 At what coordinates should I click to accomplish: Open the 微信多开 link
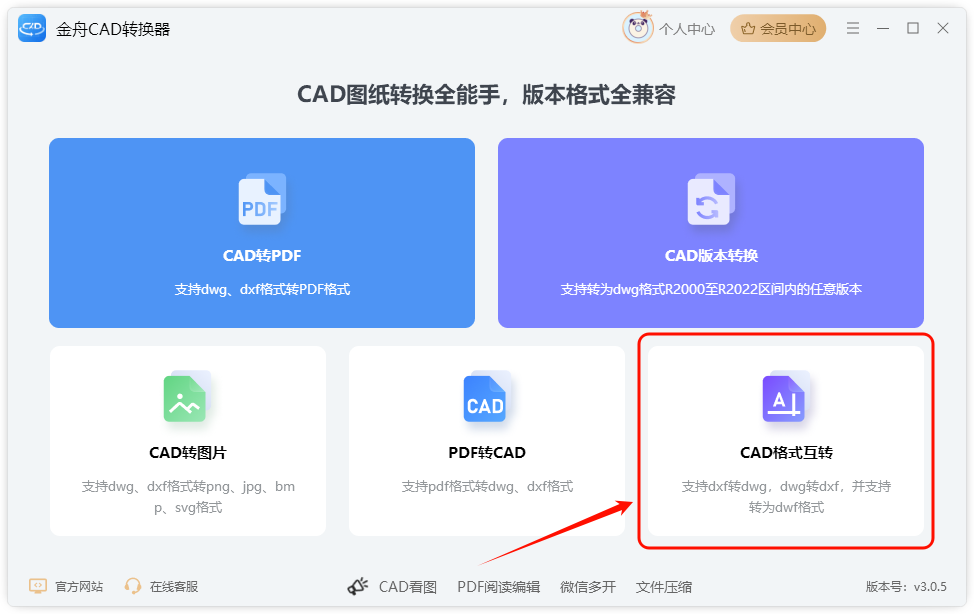tap(588, 587)
